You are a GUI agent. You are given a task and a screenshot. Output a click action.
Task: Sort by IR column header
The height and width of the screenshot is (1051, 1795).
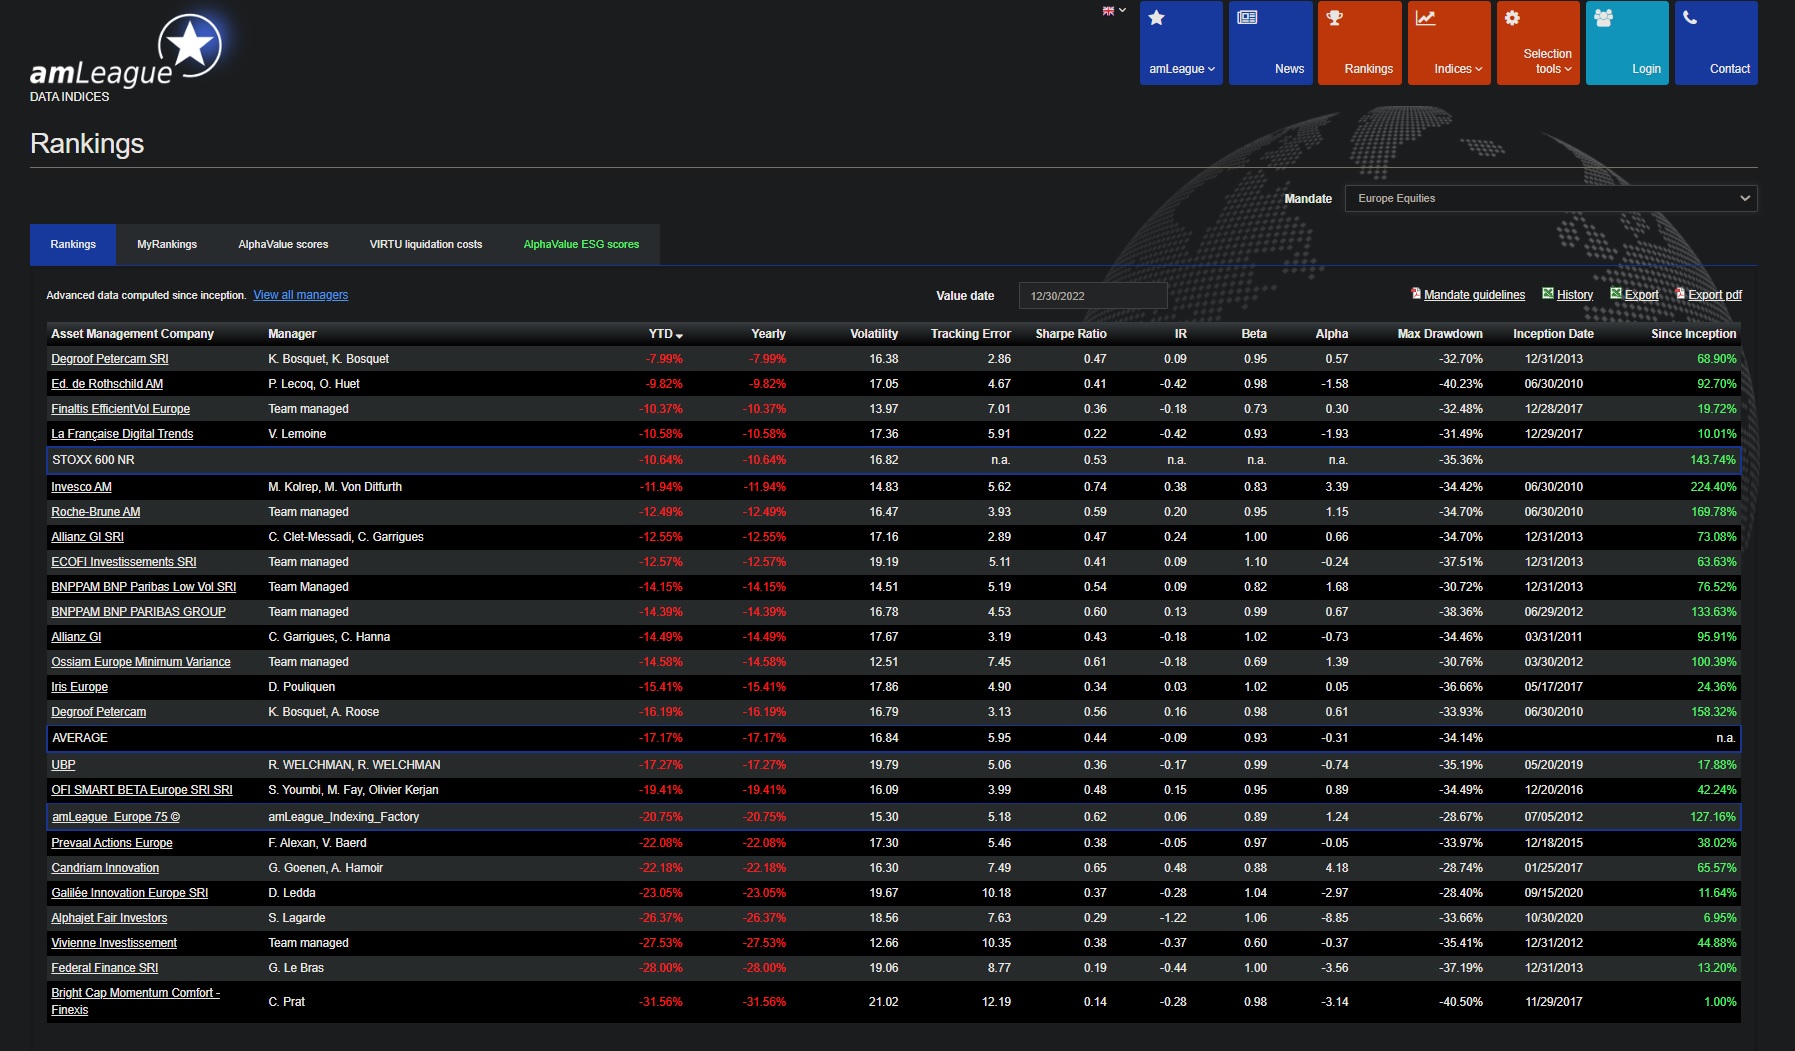tap(1180, 334)
